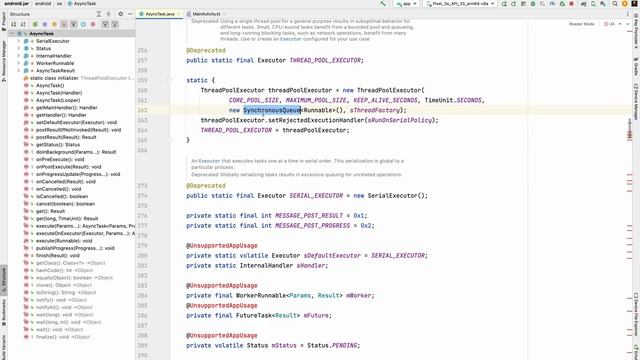This screenshot has height=360, width=640.
Task: Open Structure panel gear settings
Action: [x=120, y=14]
